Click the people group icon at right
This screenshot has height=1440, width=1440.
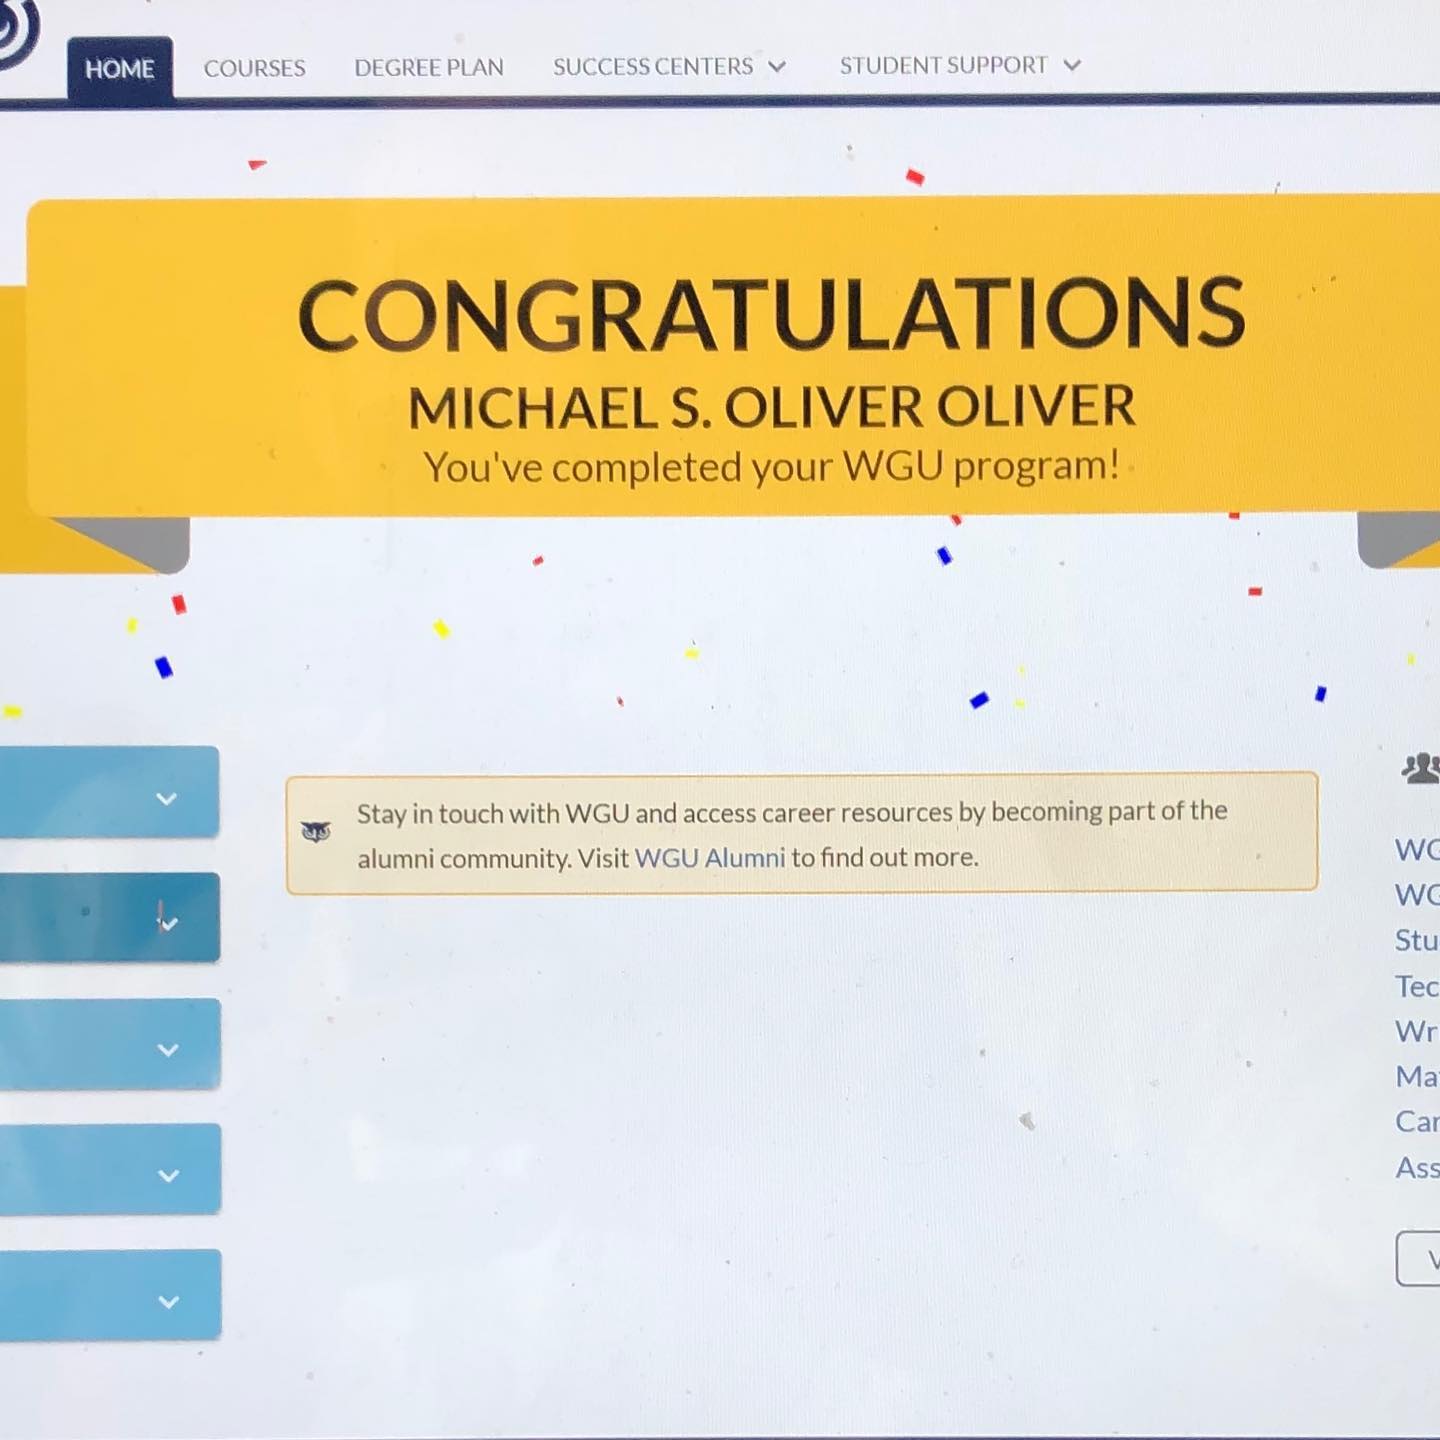tap(1421, 768)
